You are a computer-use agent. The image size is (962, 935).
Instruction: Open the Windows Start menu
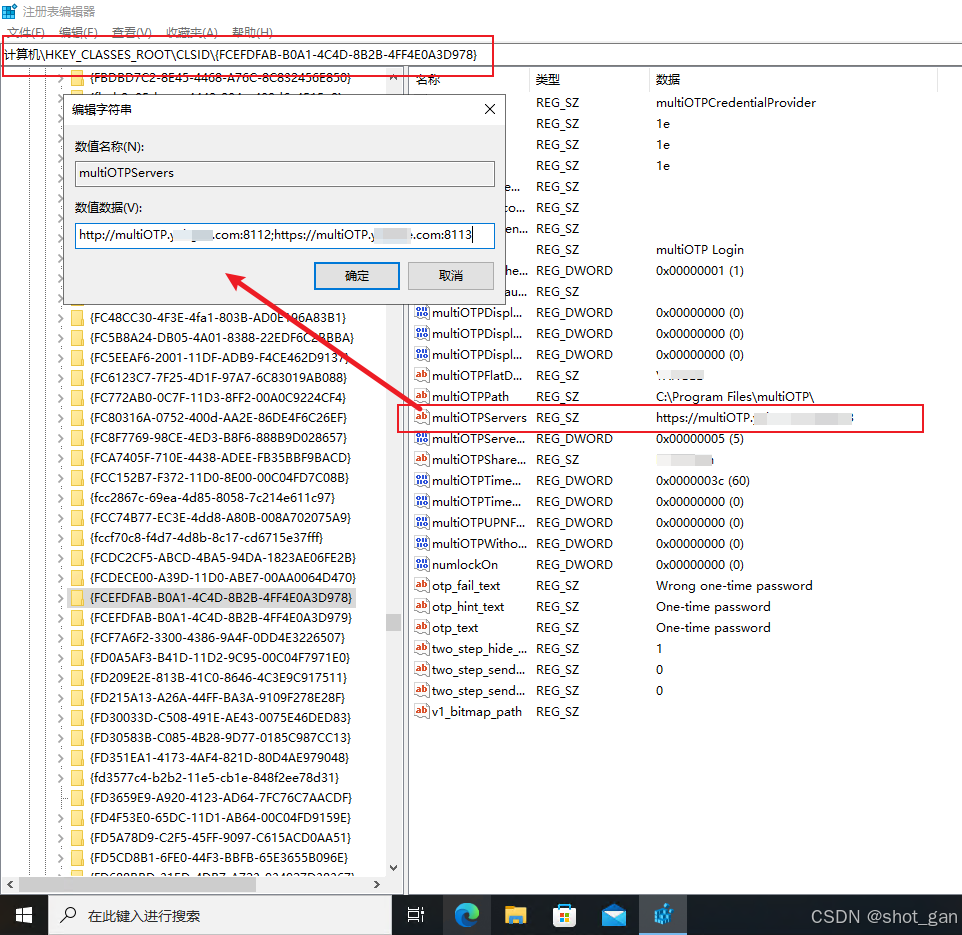[24, 915]
